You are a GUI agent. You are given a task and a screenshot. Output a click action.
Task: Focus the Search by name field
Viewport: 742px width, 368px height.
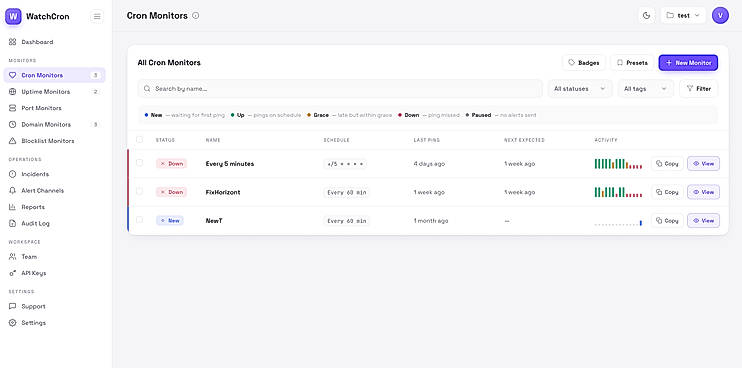340,88
